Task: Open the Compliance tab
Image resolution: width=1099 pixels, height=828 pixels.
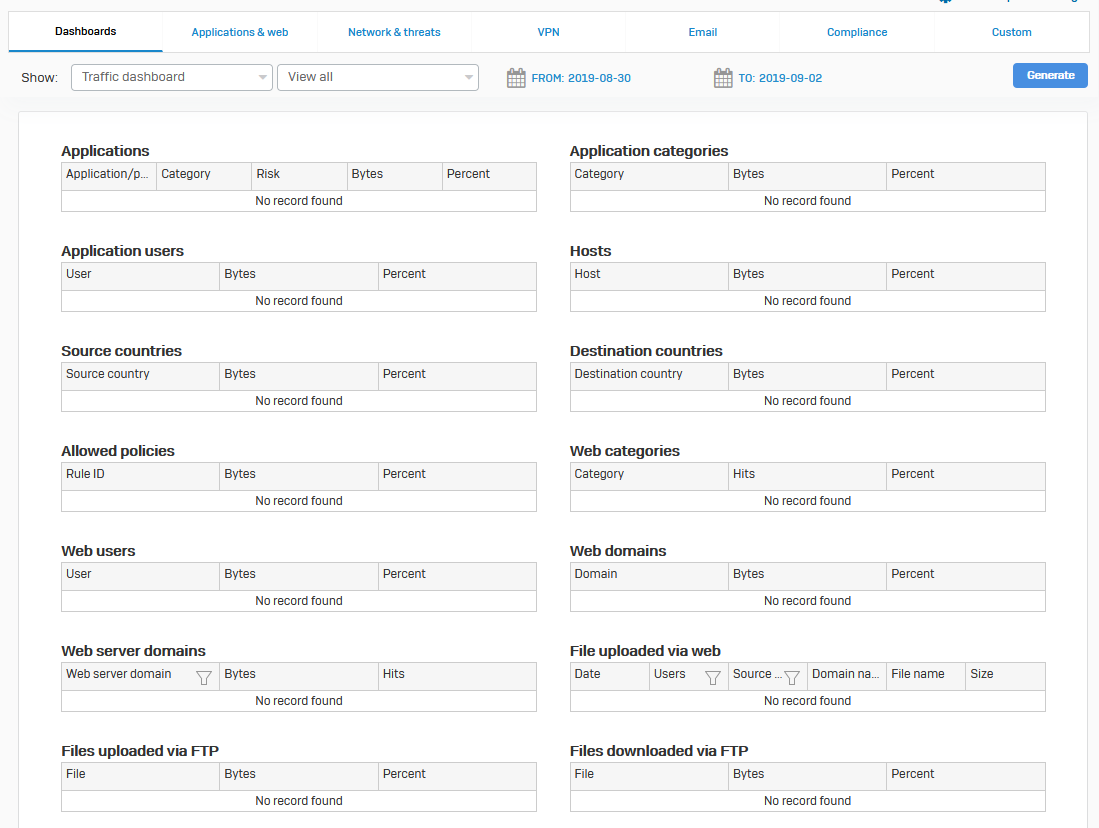Action: click(857, 32)
